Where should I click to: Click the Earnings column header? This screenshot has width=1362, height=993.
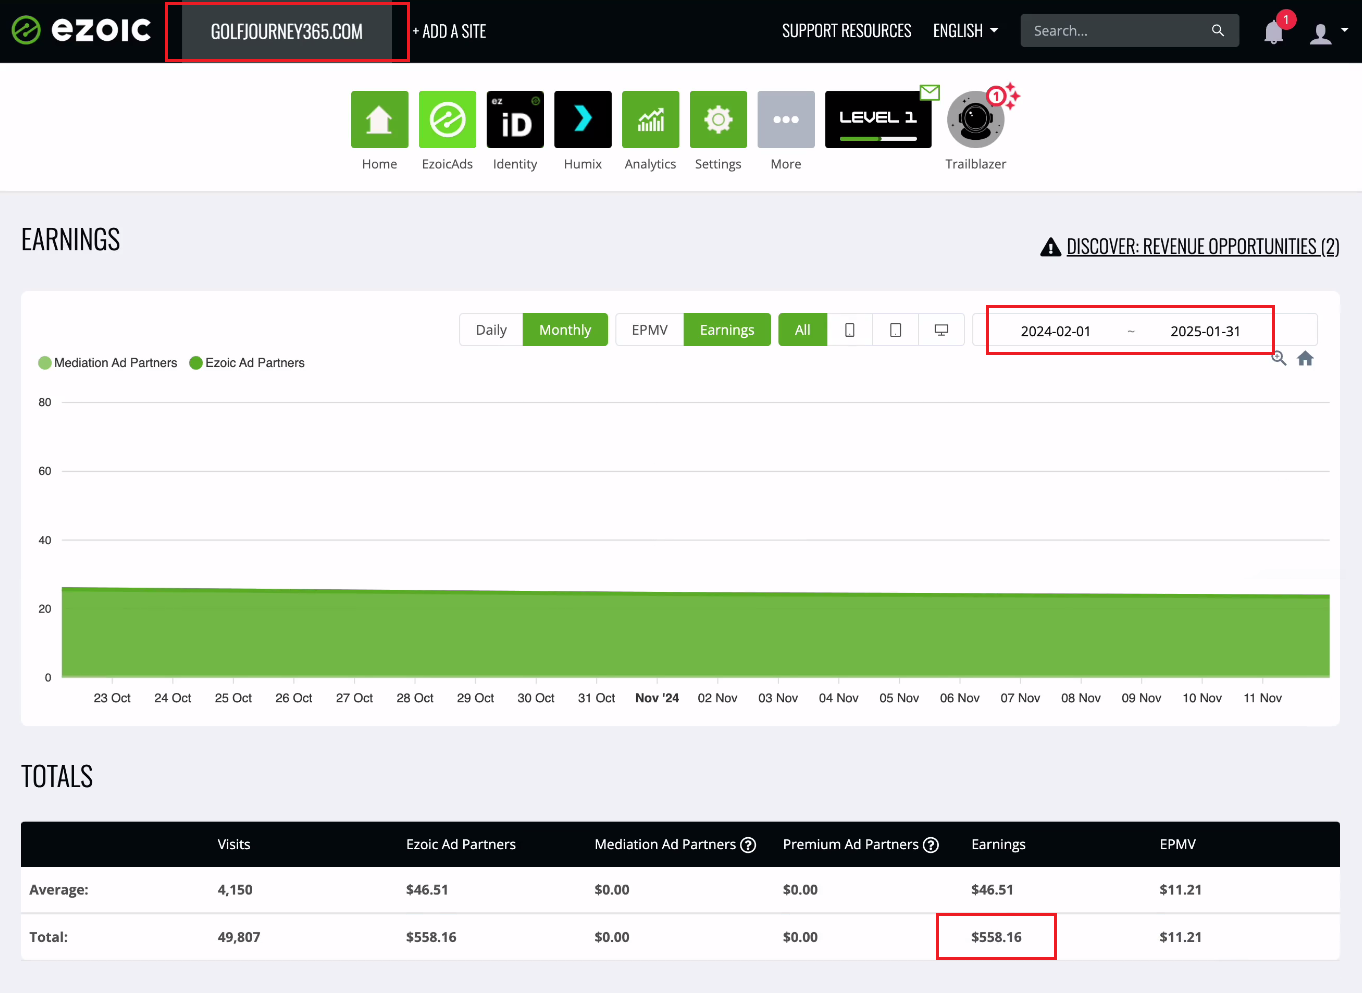coord(999,845)
